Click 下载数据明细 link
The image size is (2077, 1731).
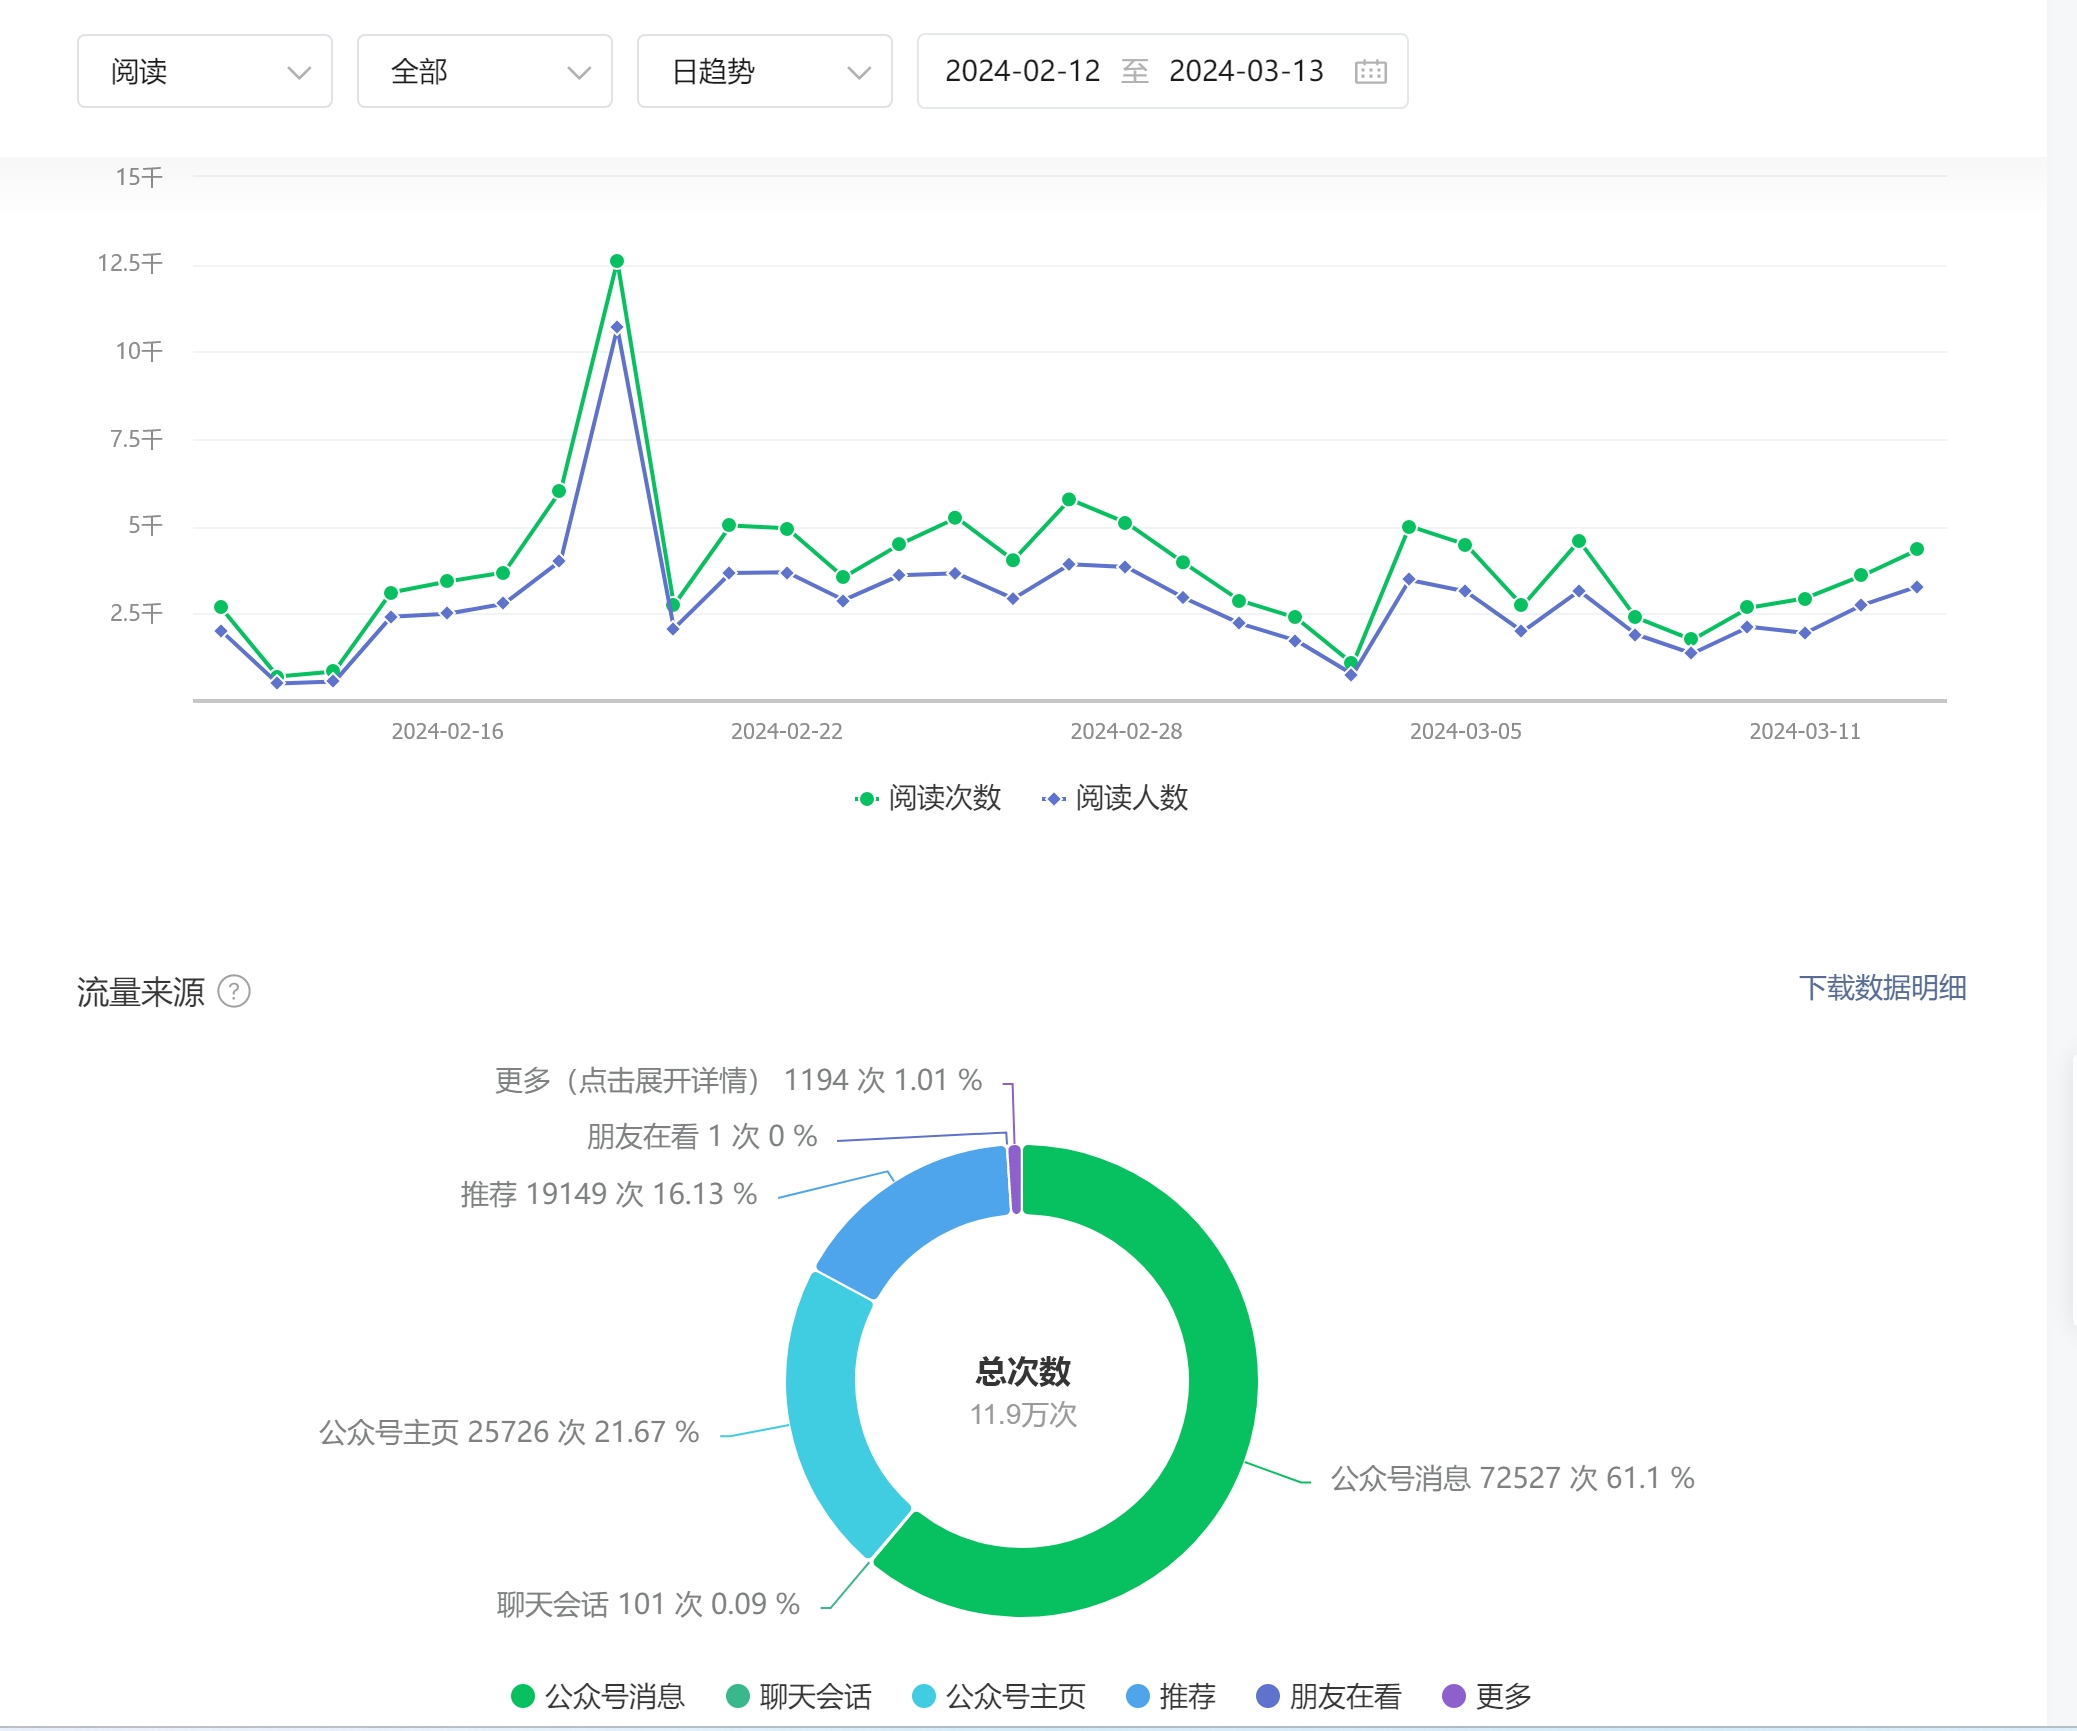pyautogui.click(x=1882, y=988)
